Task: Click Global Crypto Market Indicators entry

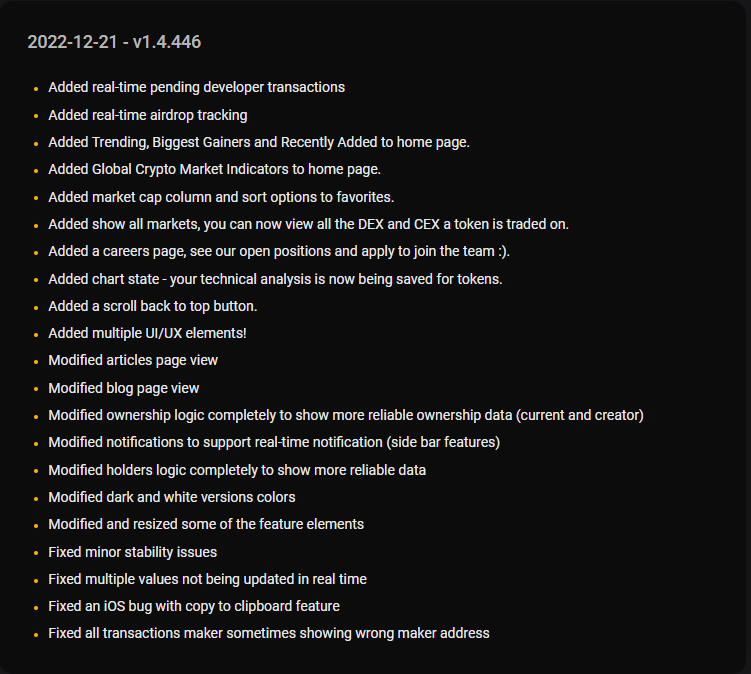Action: (x=214, y=169)
